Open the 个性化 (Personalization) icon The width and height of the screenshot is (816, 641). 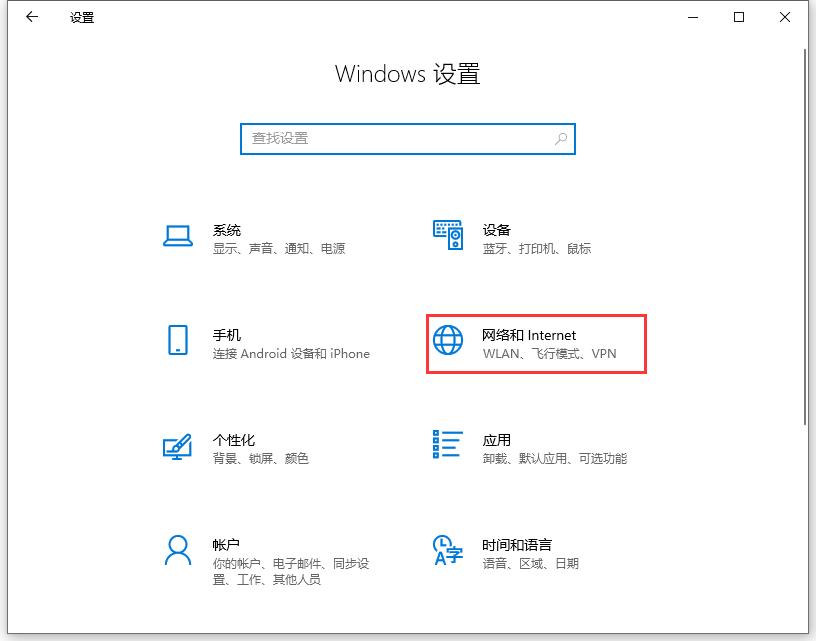(177, 447)
